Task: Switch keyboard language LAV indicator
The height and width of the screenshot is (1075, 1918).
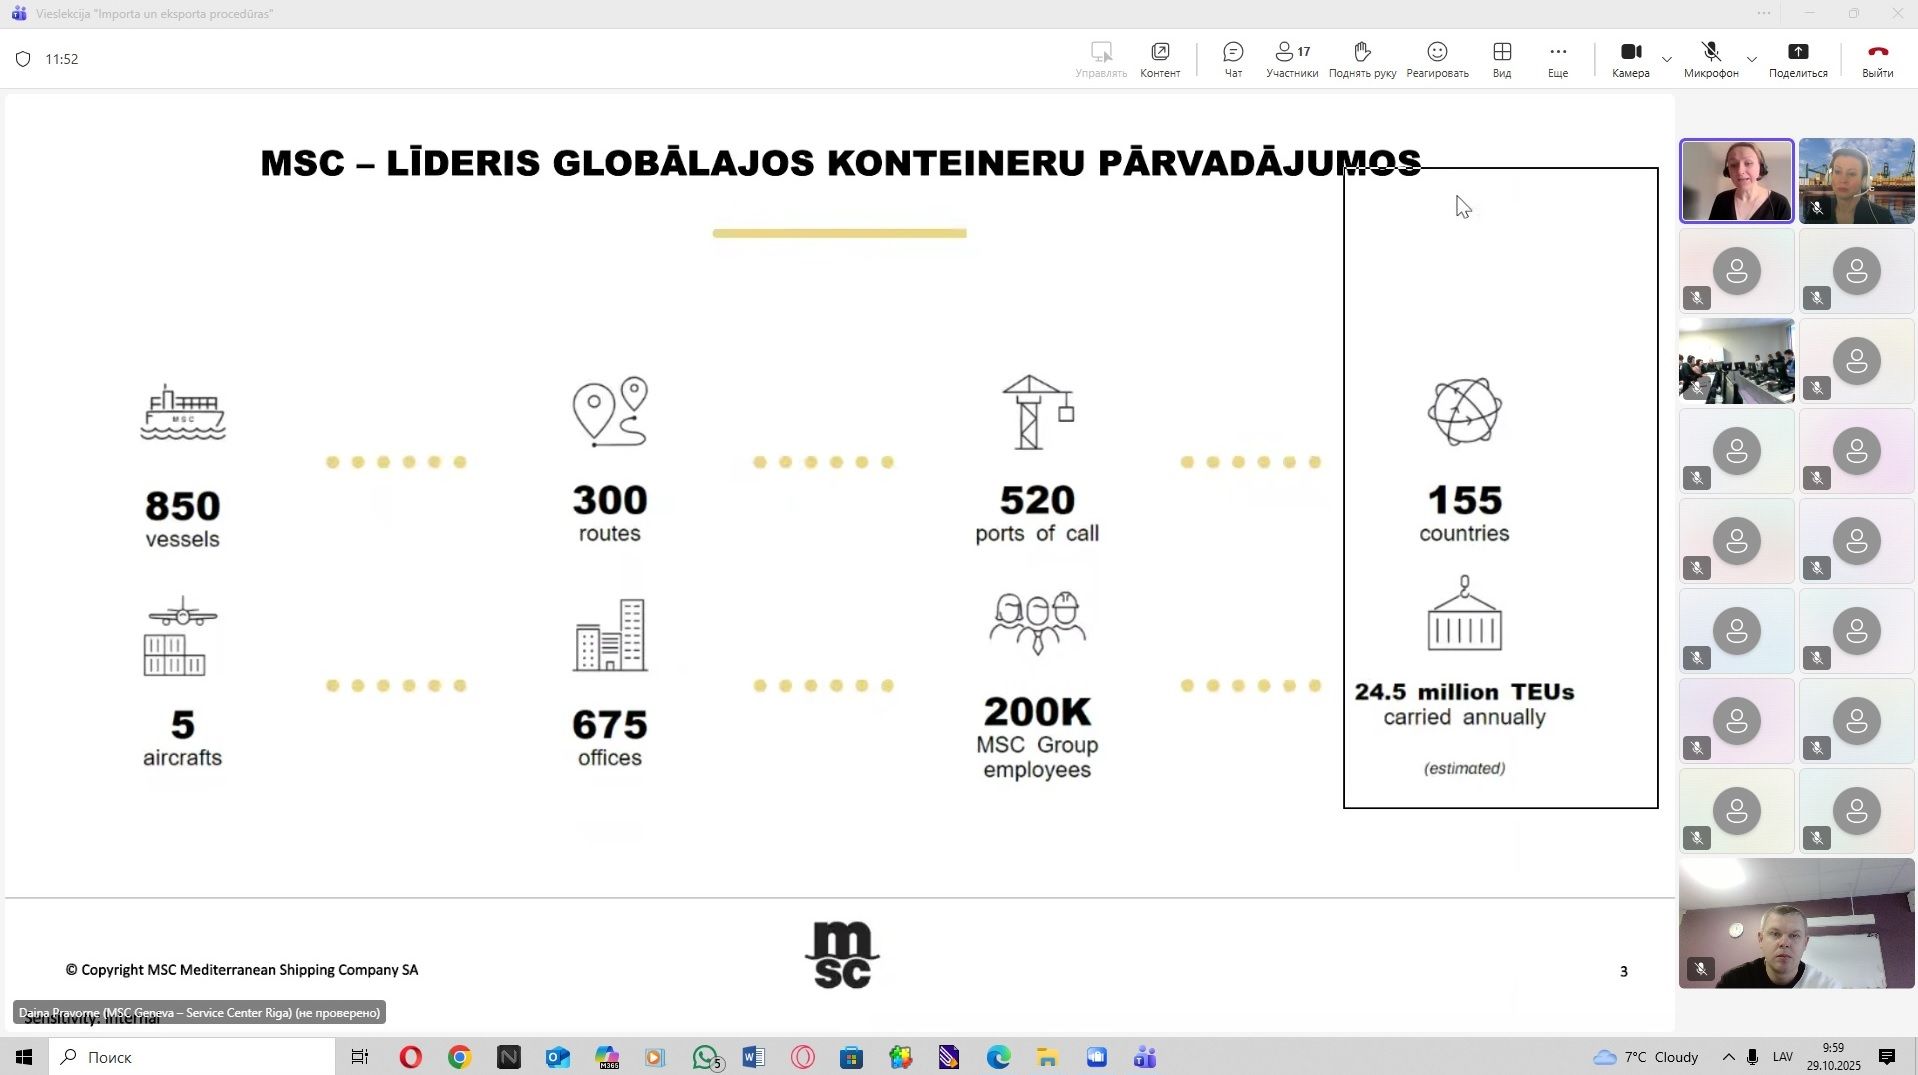Action: [1782, 1057]
